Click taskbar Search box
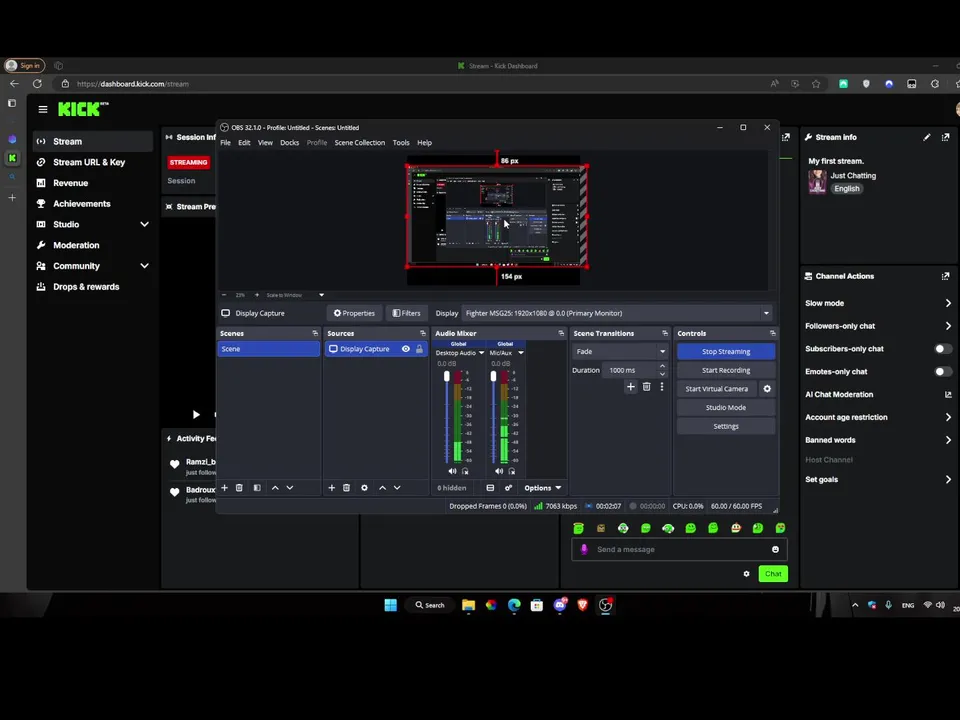 tap(430, 606)
